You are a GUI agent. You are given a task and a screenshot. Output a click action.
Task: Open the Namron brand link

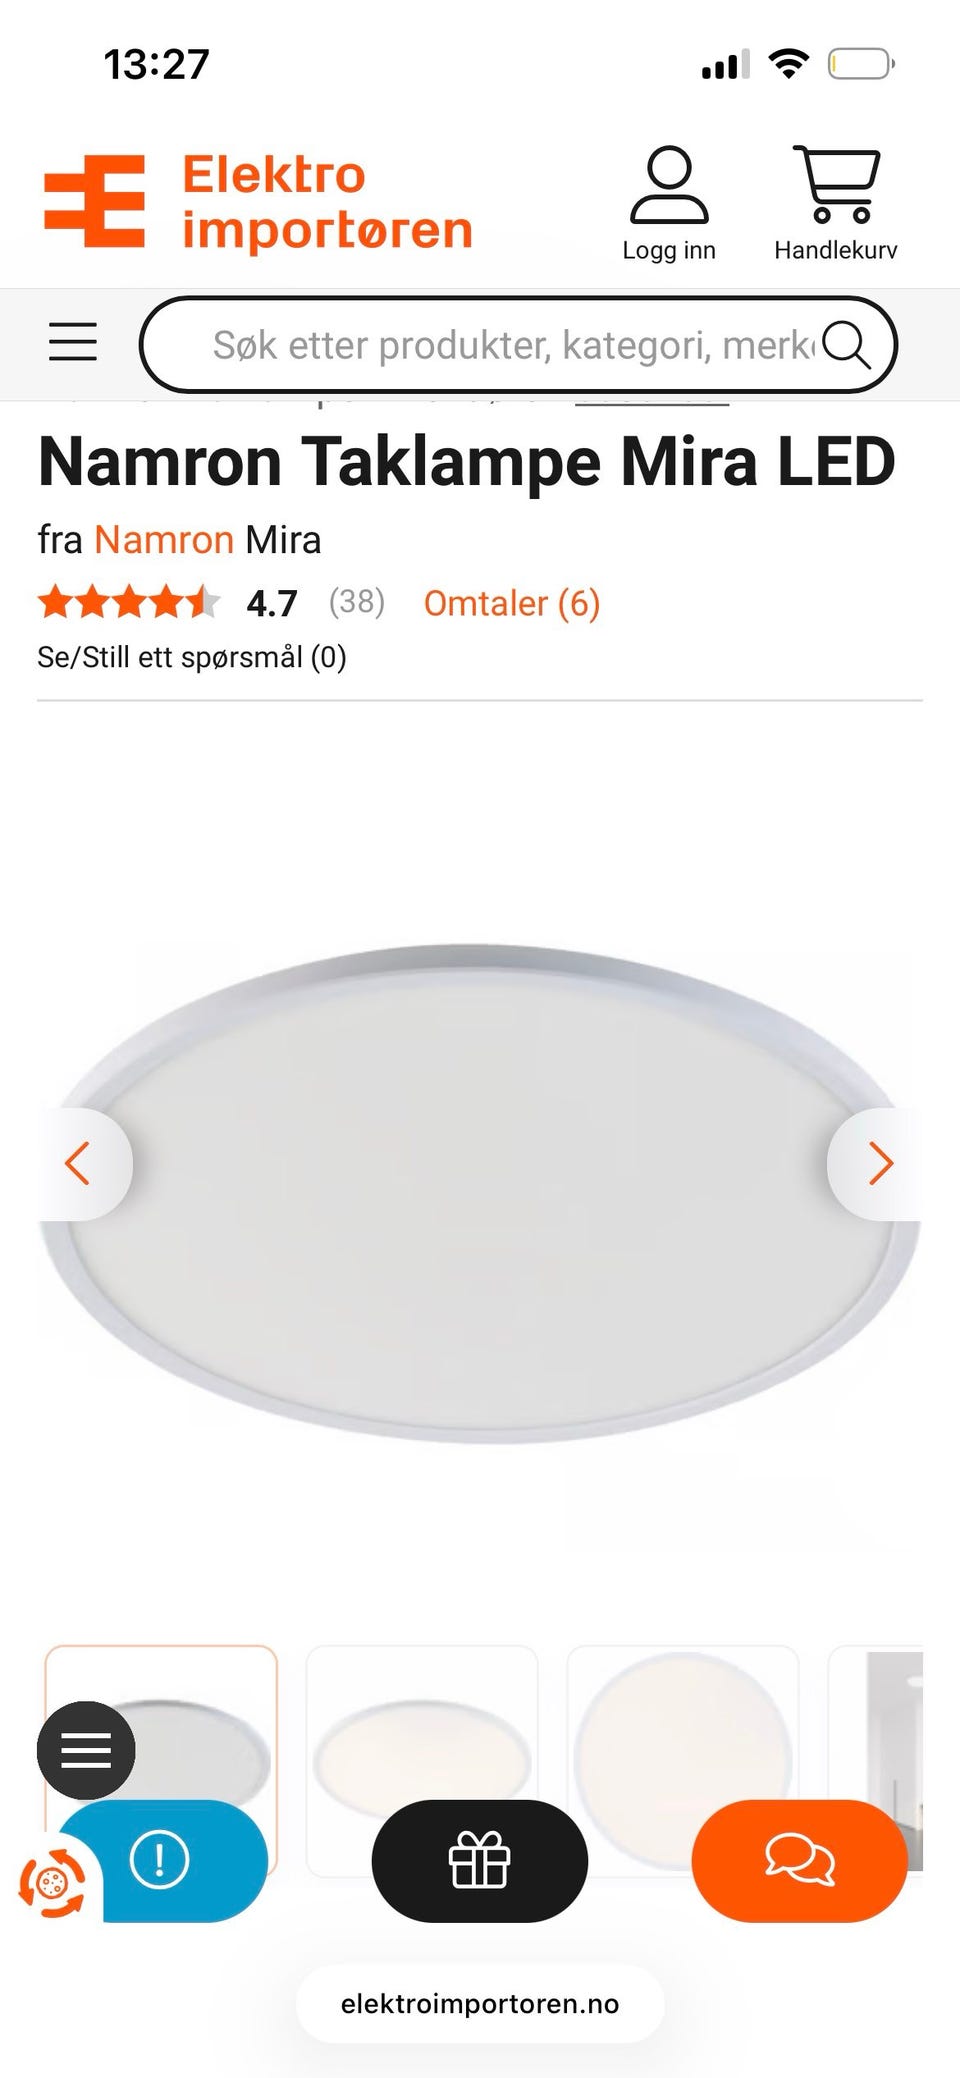164,539
